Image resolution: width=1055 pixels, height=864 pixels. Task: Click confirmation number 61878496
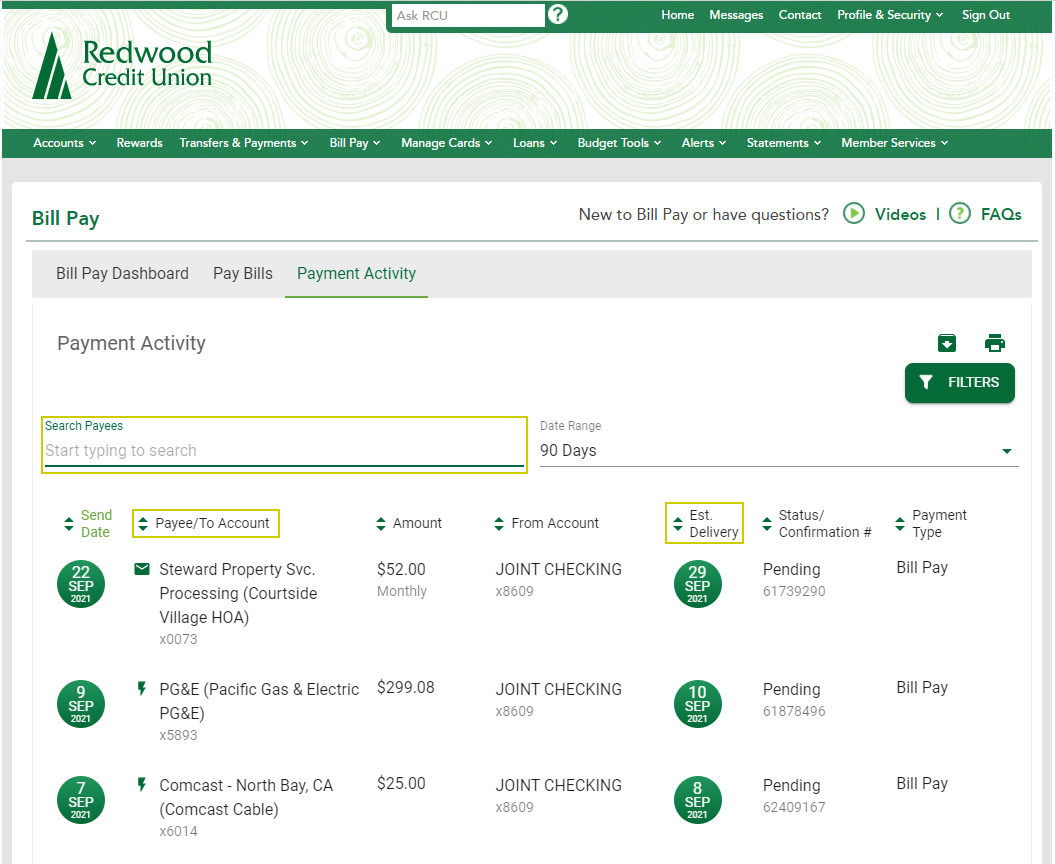pos(794,711)
